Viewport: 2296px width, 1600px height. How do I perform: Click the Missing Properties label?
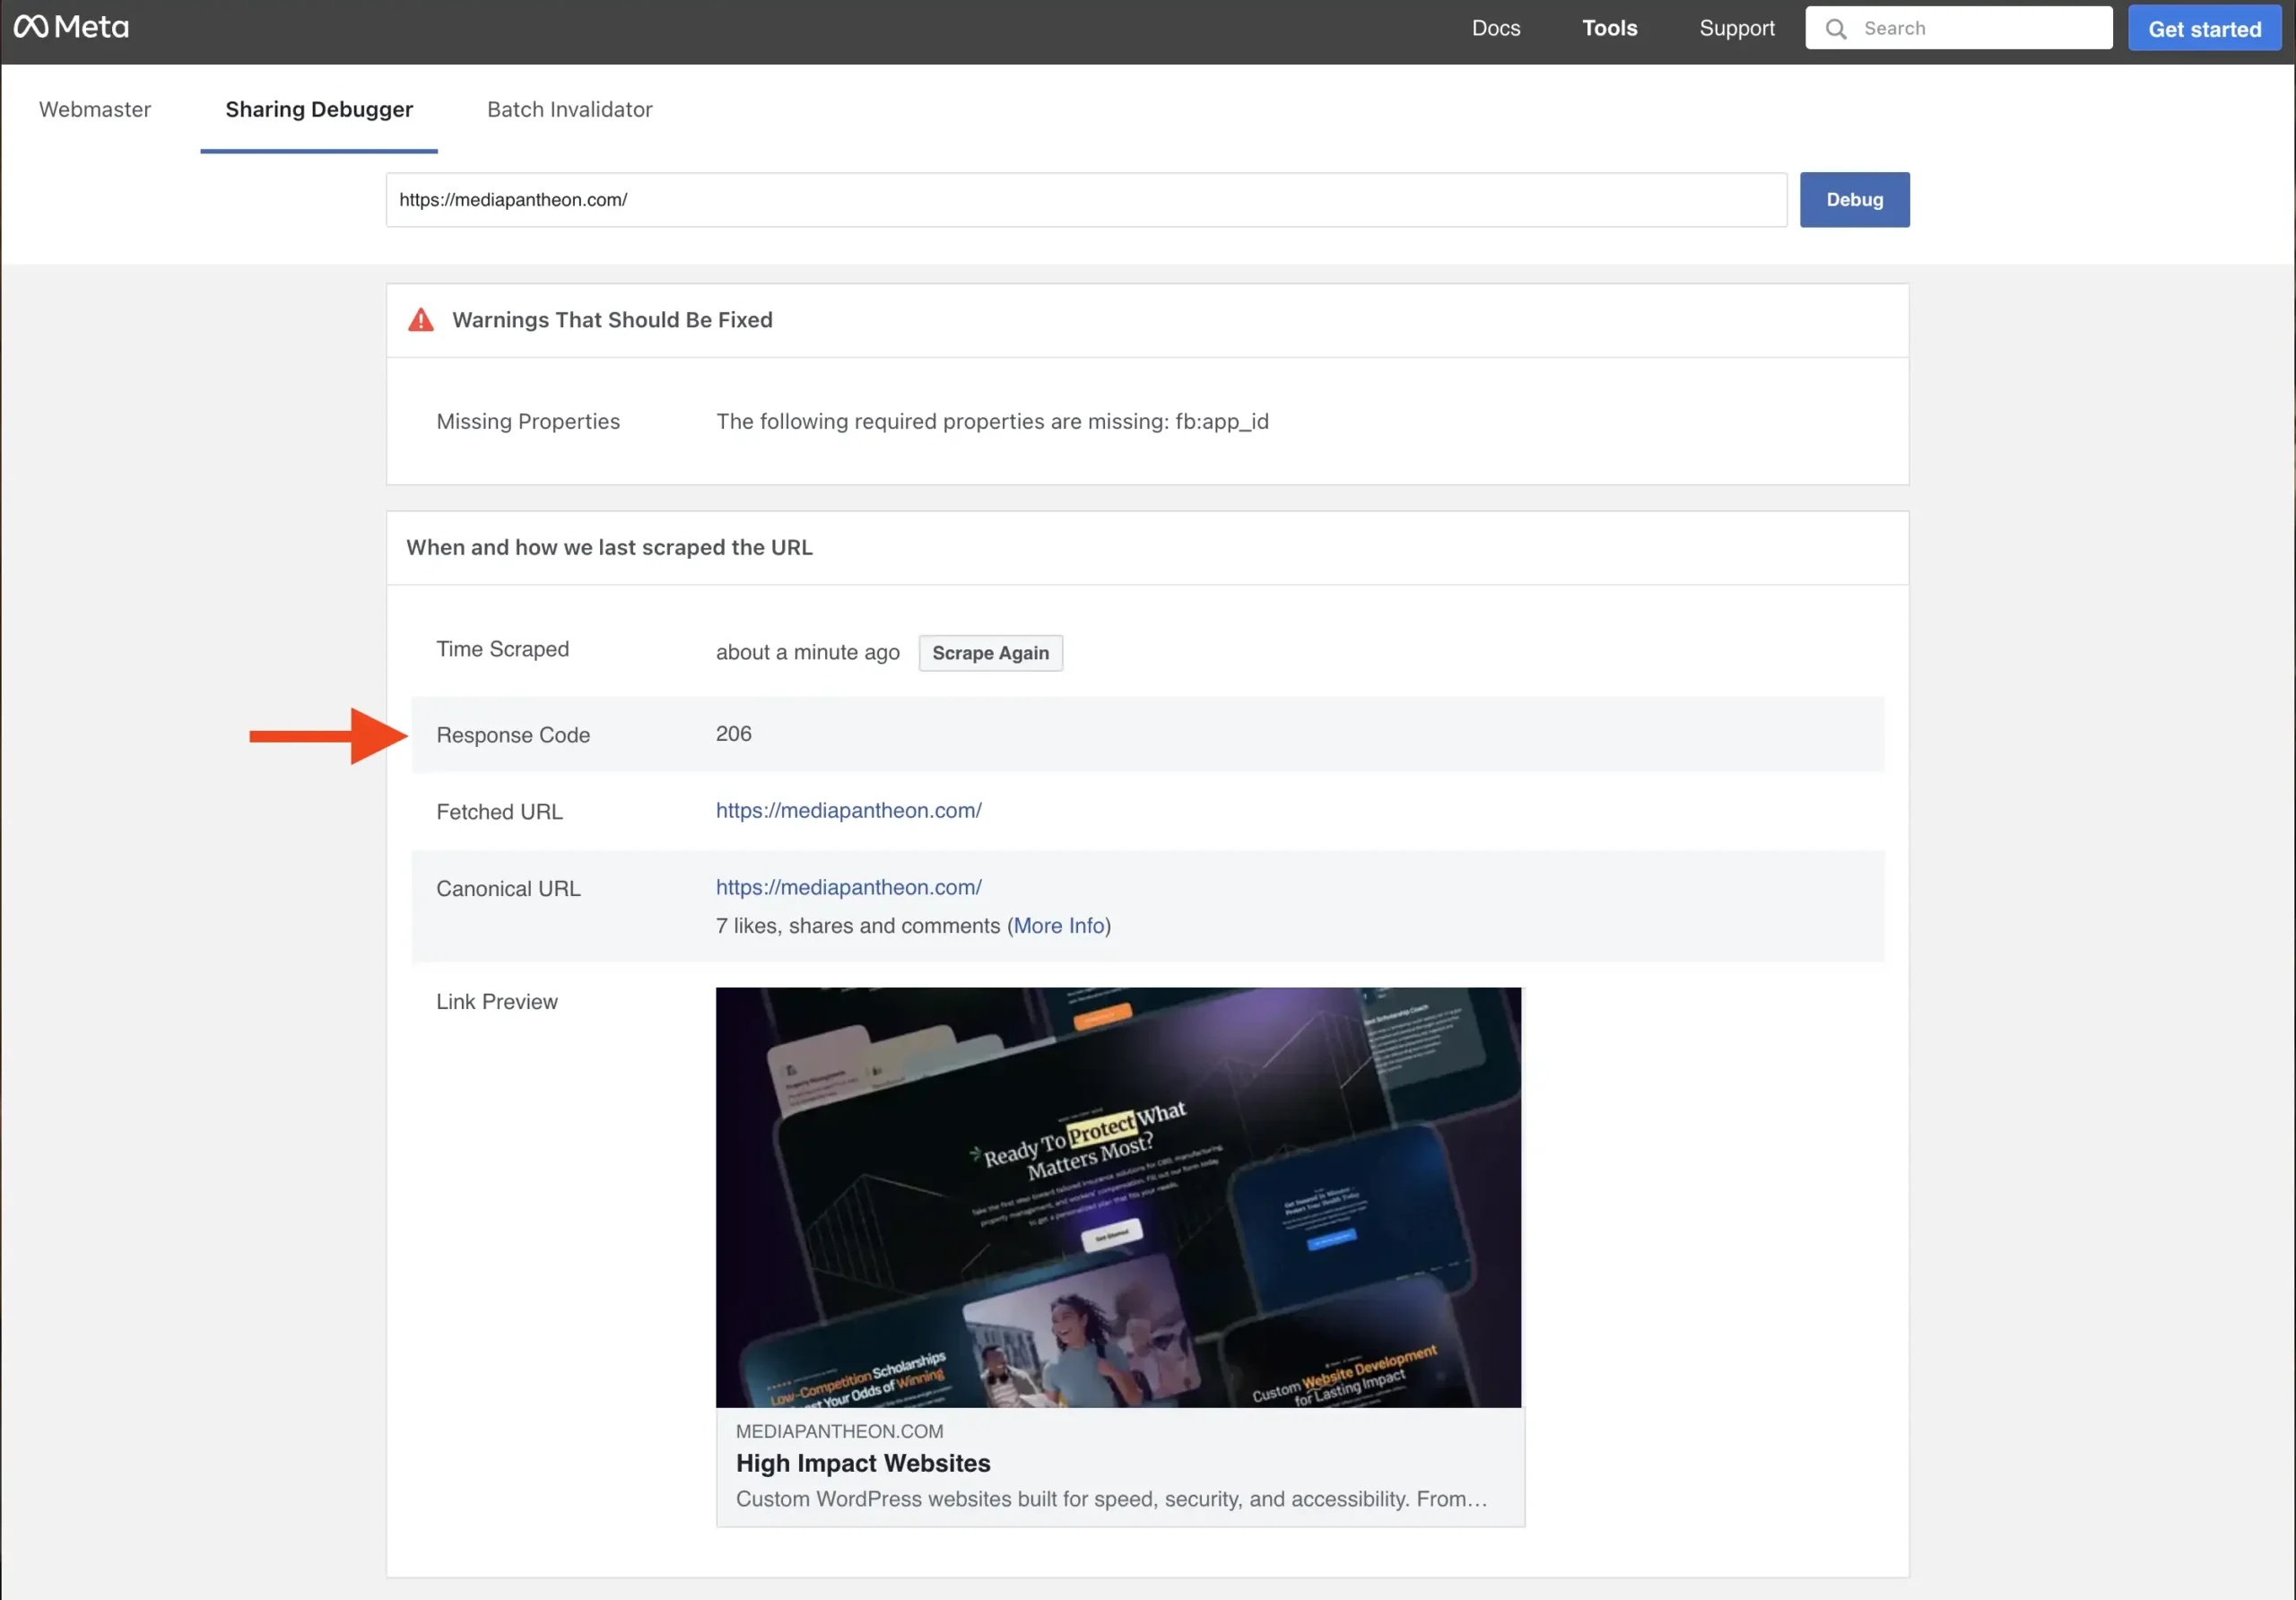(528, 421)
